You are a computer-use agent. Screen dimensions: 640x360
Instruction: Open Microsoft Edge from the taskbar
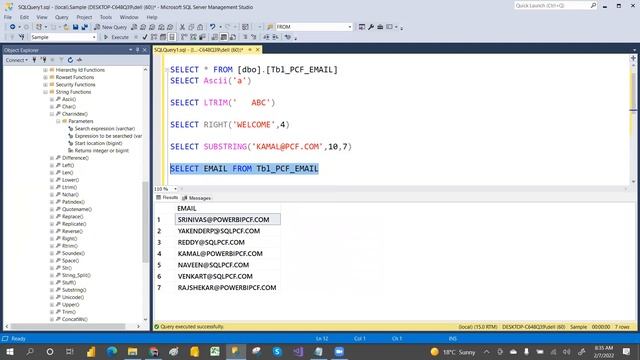(x=111, y=351)
